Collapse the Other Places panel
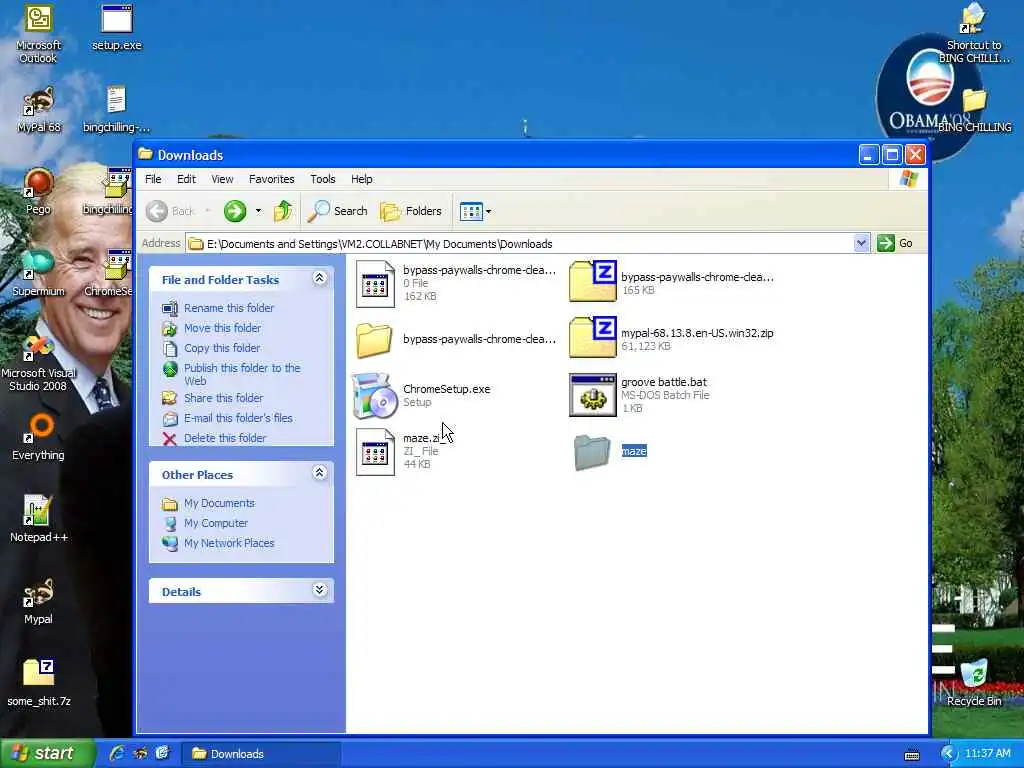Screen dimensions: 1024x768 coord(319,473)
